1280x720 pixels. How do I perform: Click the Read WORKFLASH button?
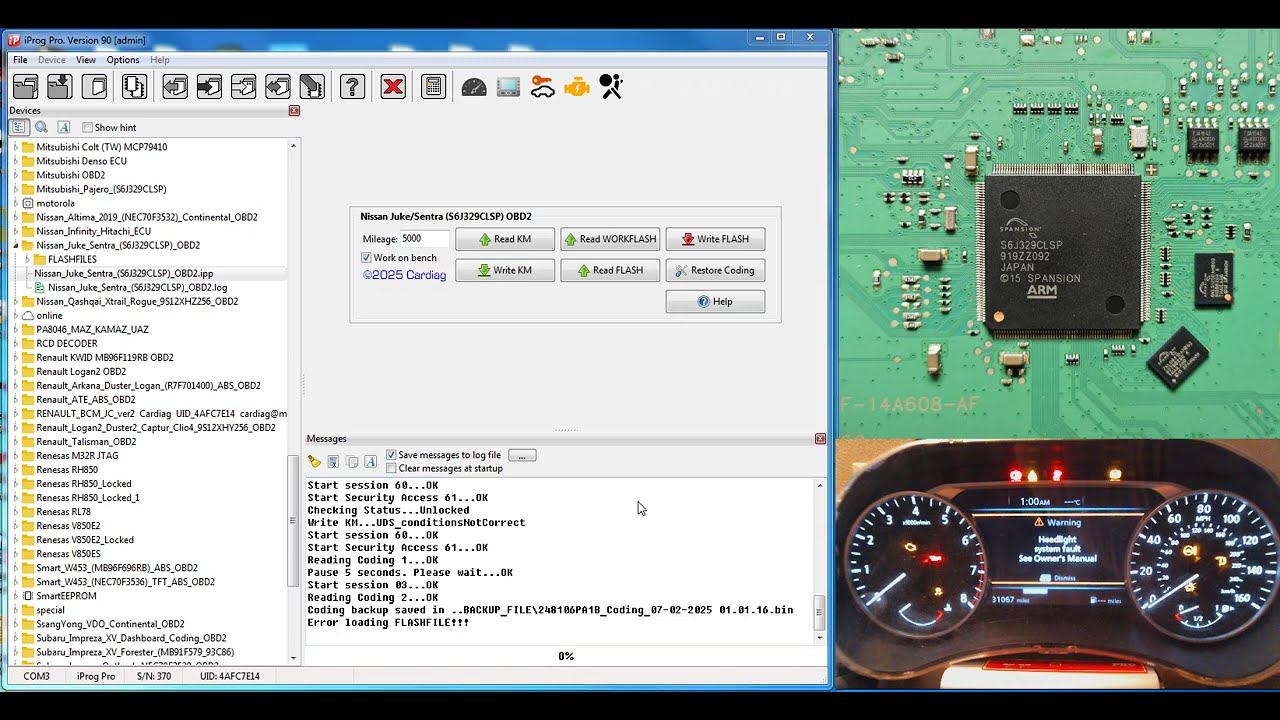(610, 239)
